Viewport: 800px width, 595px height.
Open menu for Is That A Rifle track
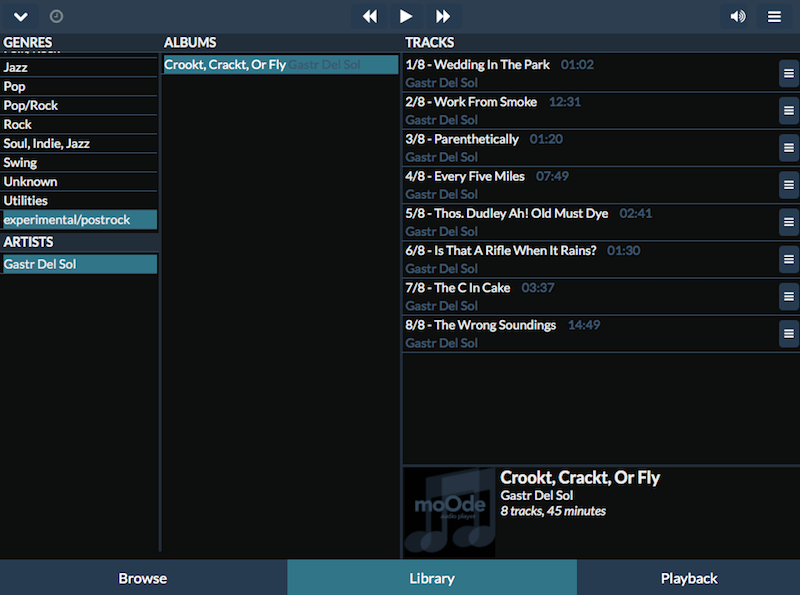point(788,259)
